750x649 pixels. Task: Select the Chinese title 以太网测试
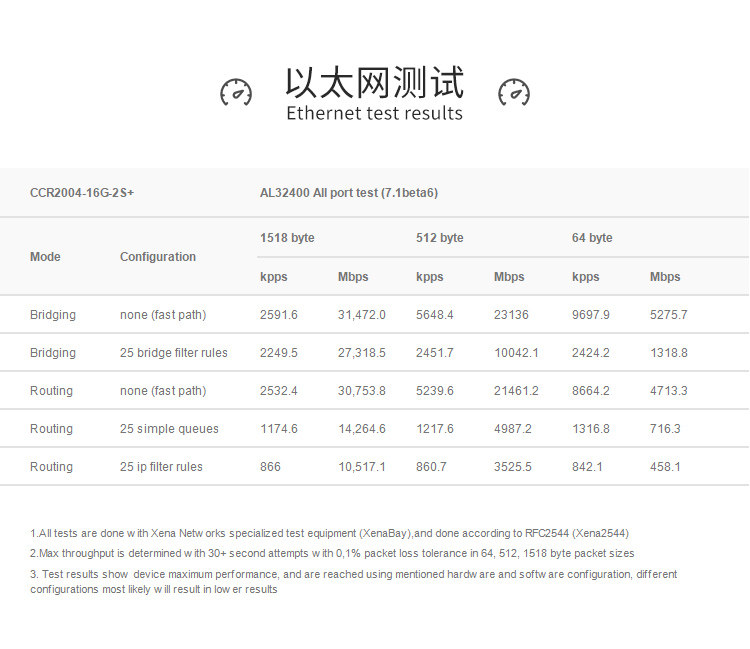tap(375, 83)
